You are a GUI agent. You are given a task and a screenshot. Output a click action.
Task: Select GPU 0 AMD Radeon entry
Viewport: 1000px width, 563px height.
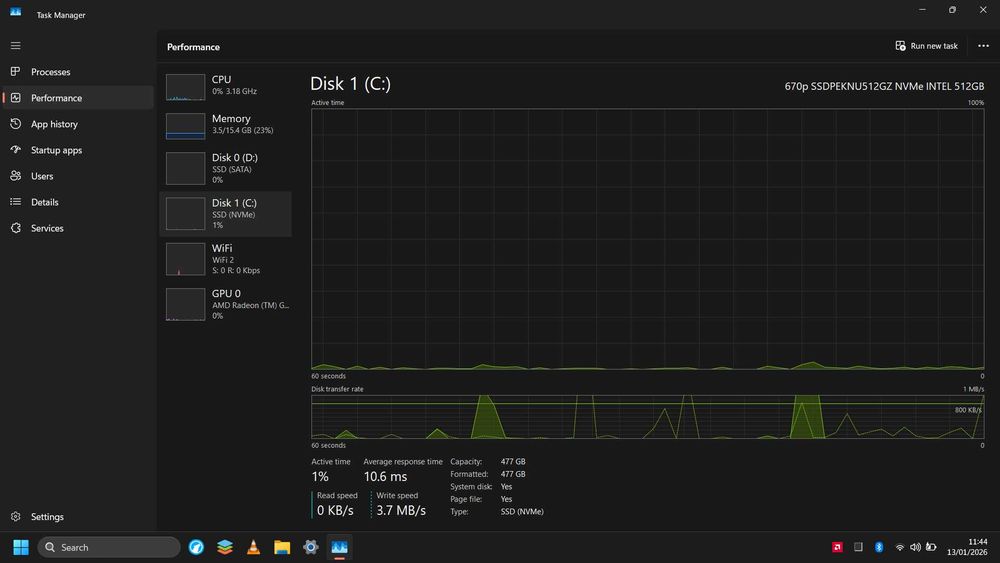(226, 304)
